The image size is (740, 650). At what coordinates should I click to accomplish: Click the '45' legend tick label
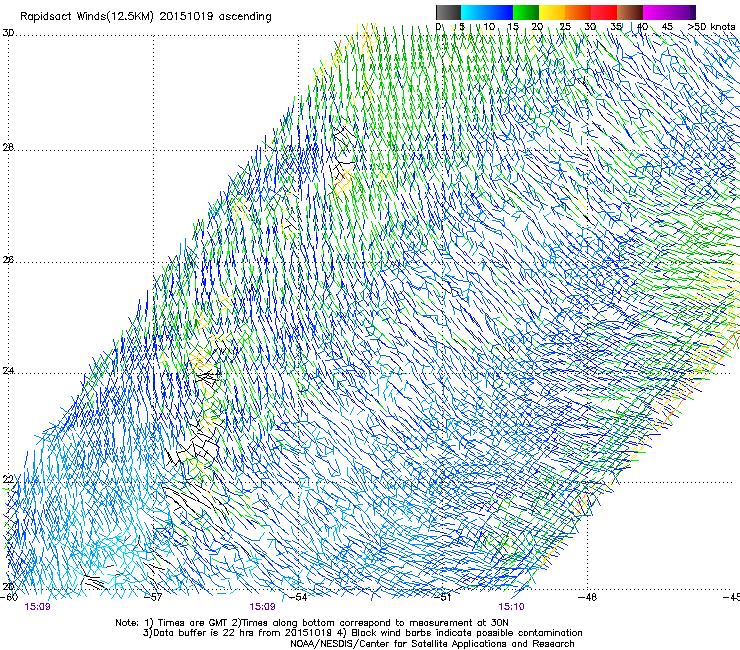(x=667, y=27)
